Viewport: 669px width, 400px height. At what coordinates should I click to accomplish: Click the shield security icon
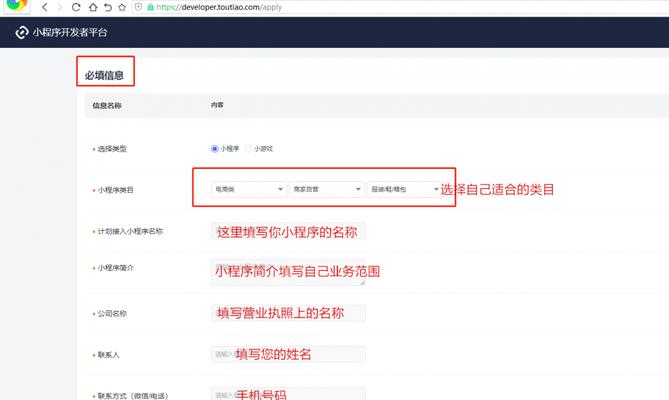pos(138,7)
